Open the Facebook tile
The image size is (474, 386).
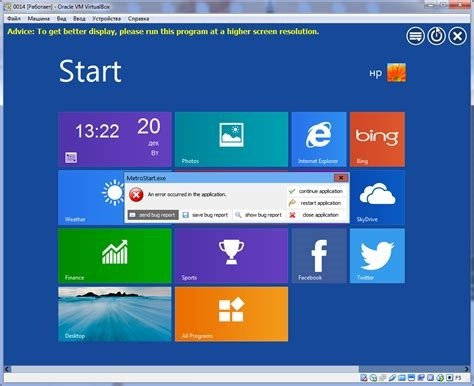[x=319, y=256]
